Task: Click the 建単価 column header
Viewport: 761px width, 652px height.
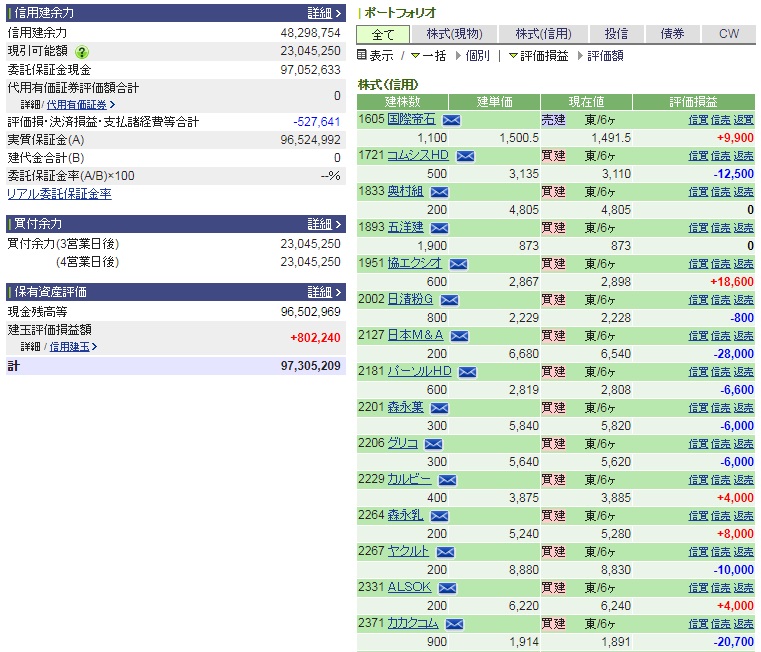Action: click(495, 102)
